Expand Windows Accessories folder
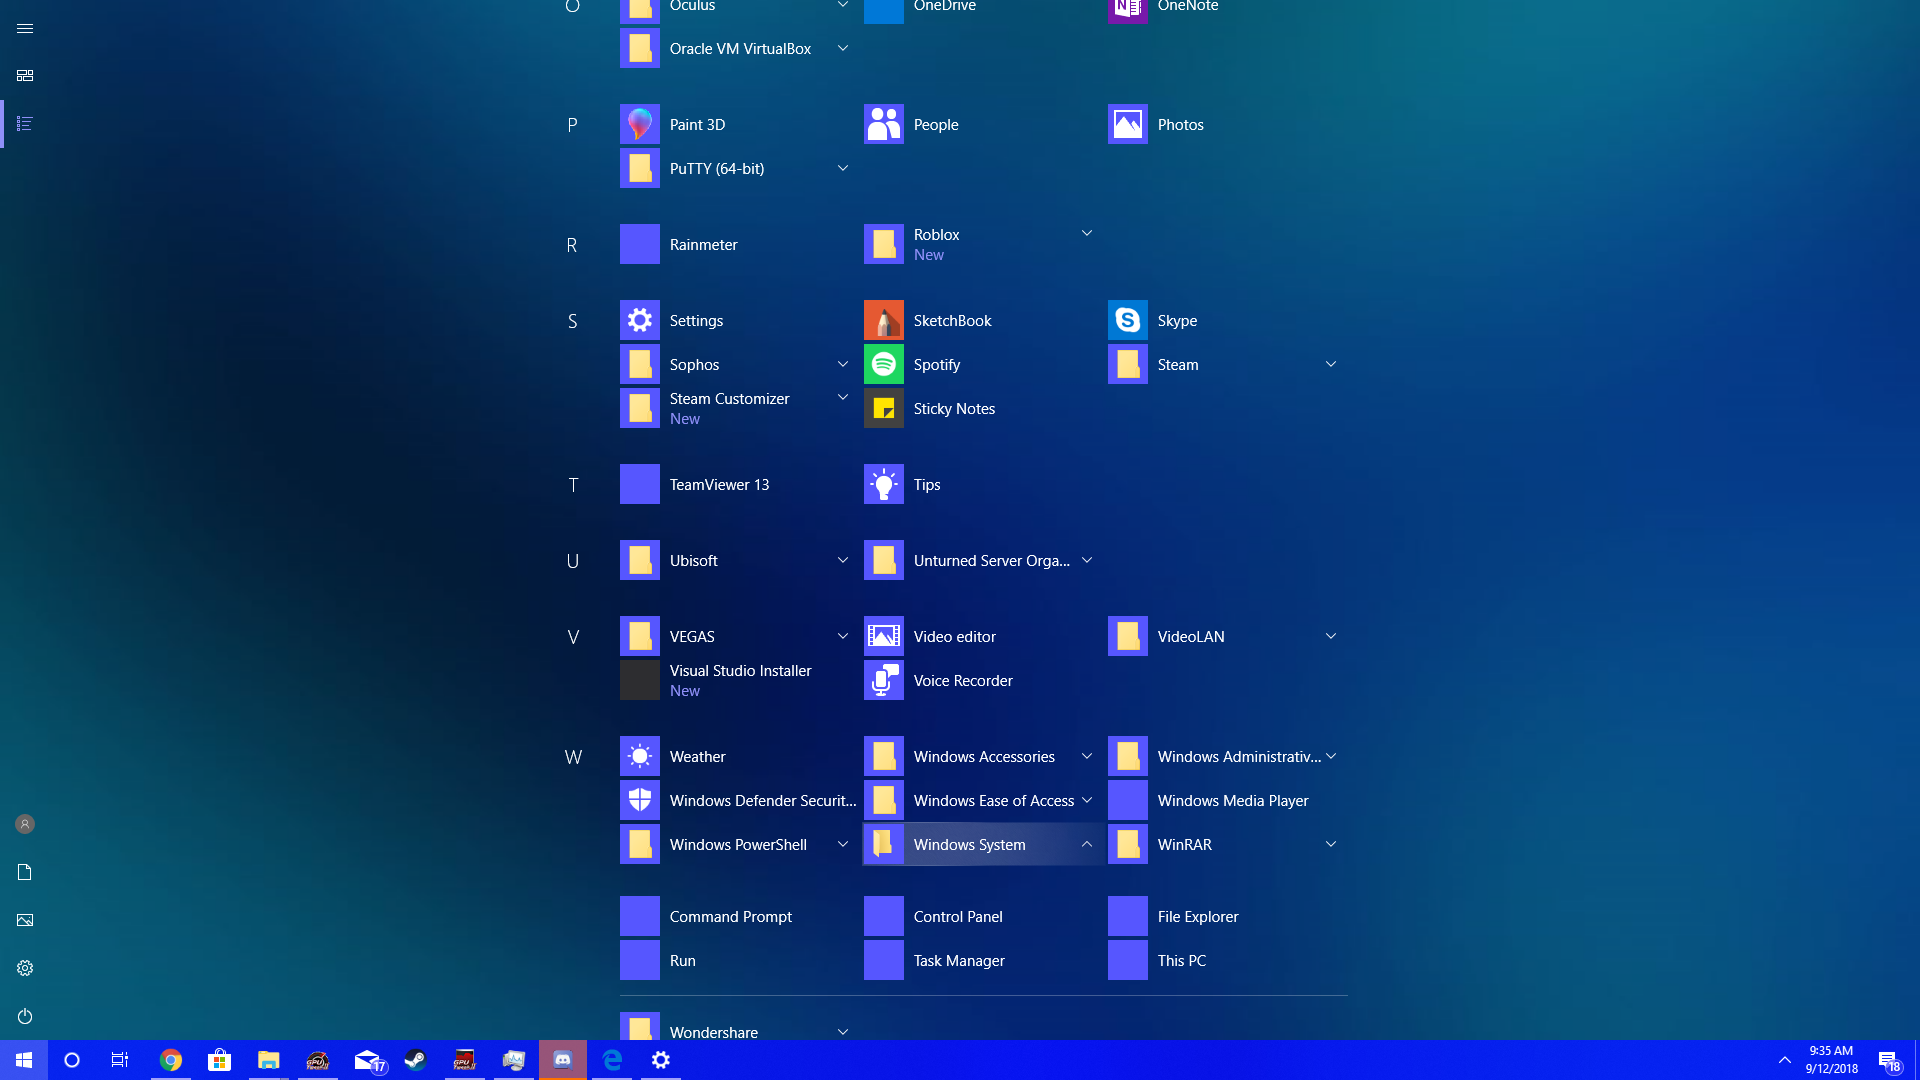 click(1087, 756)
